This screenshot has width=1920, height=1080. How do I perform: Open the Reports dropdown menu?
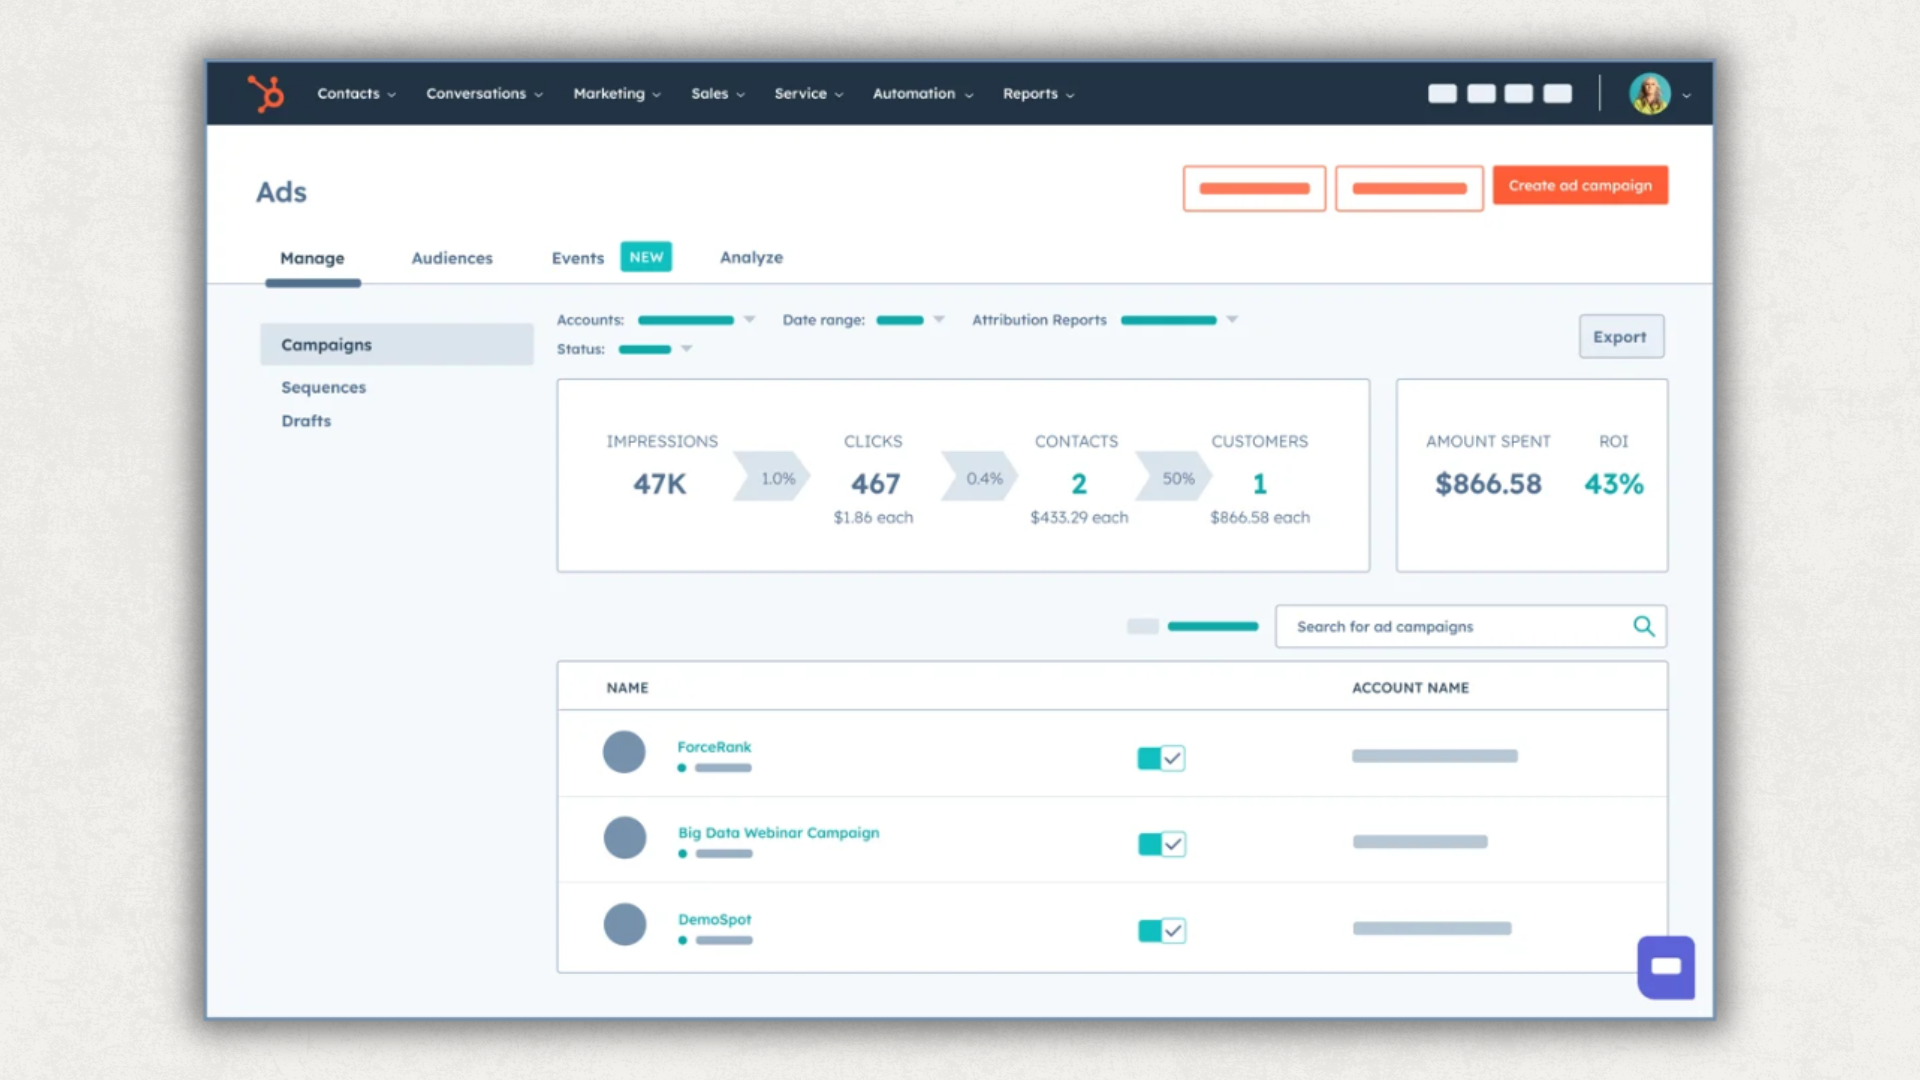point(1039,93)
